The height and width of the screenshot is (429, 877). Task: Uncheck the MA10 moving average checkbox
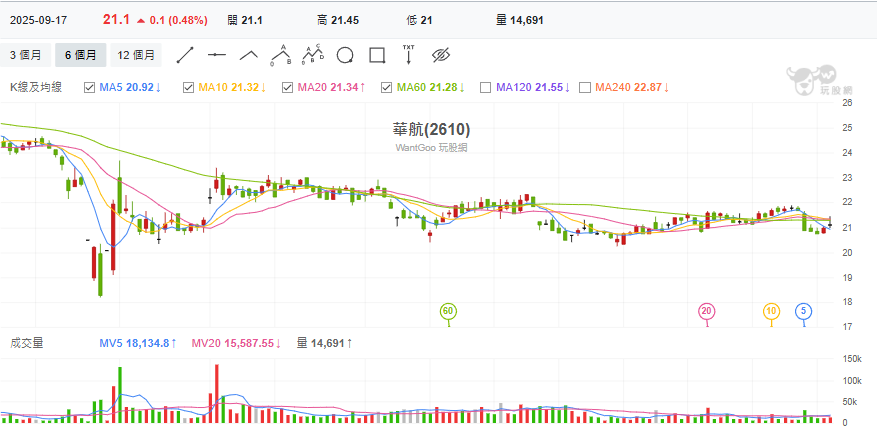point(189,88)
